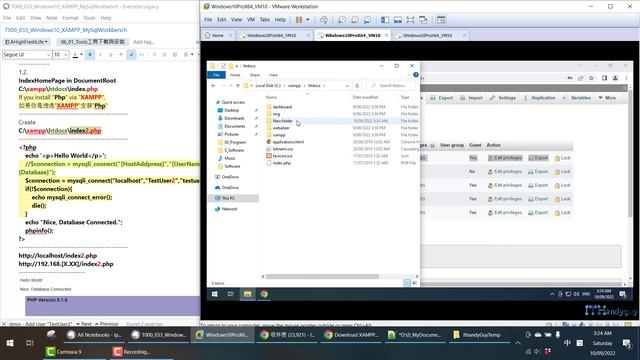Click VMware send Ctrl+Alt+Del icon

pyautogui.click(x=324, y=20)
